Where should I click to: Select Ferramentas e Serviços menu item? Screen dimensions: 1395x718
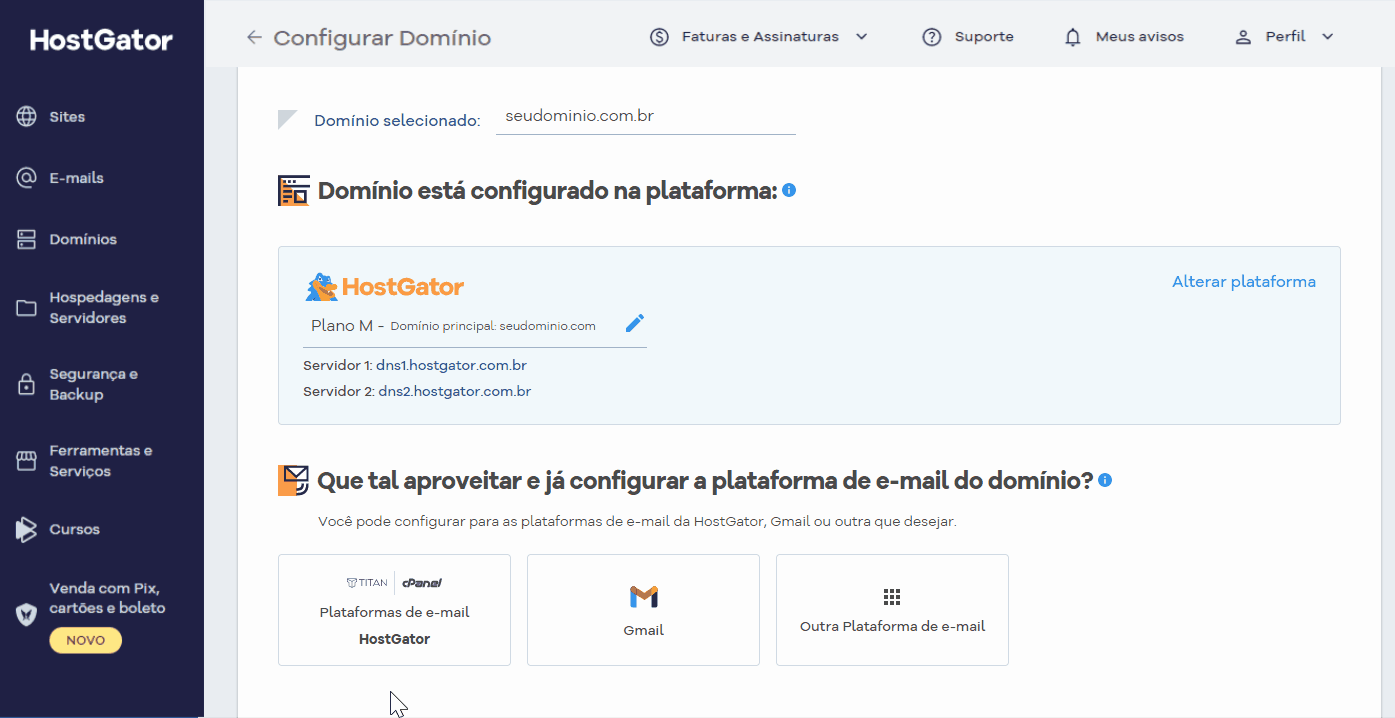tap(102, 461)
